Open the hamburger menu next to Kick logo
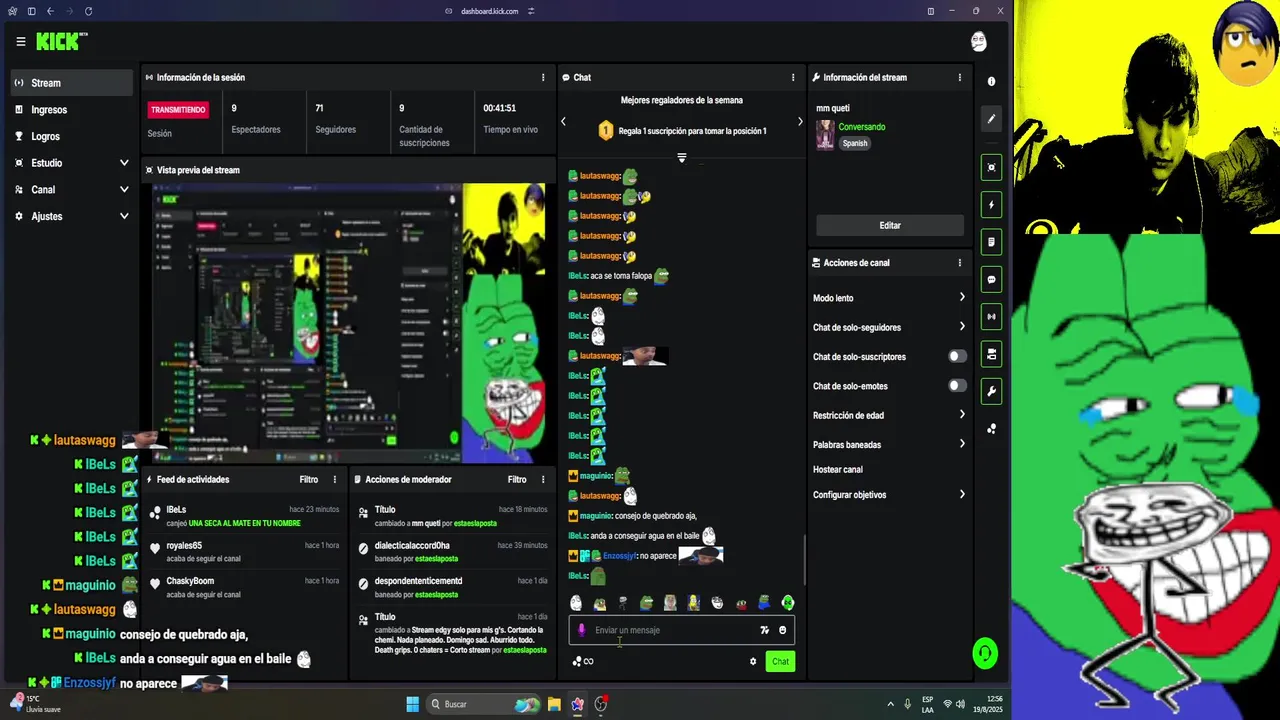Screen dimensions: 1280x720 20,42
